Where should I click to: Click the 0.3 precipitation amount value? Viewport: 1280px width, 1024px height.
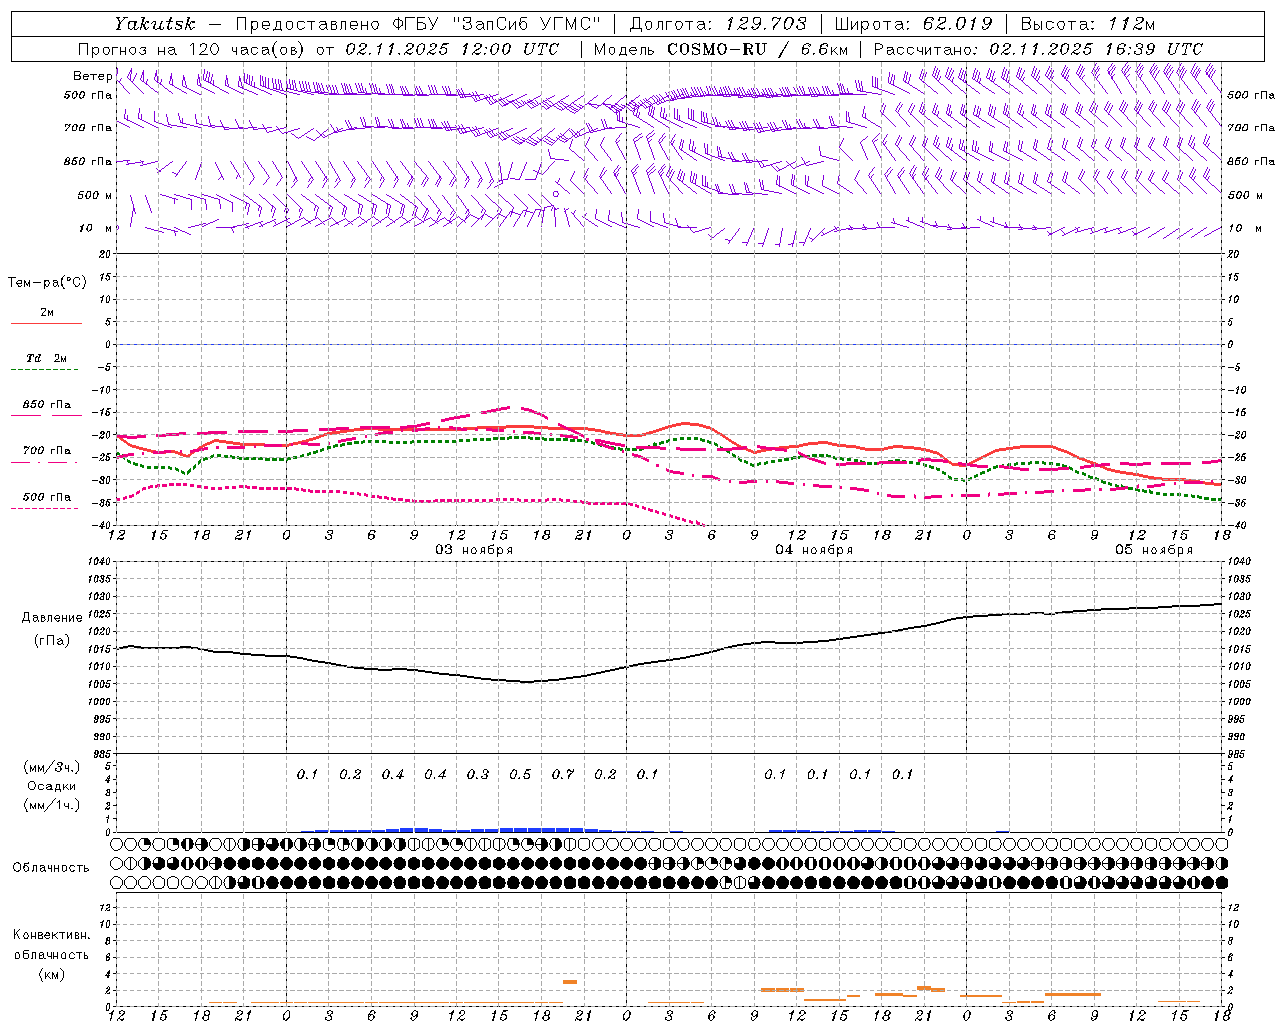tap(478, 774)
